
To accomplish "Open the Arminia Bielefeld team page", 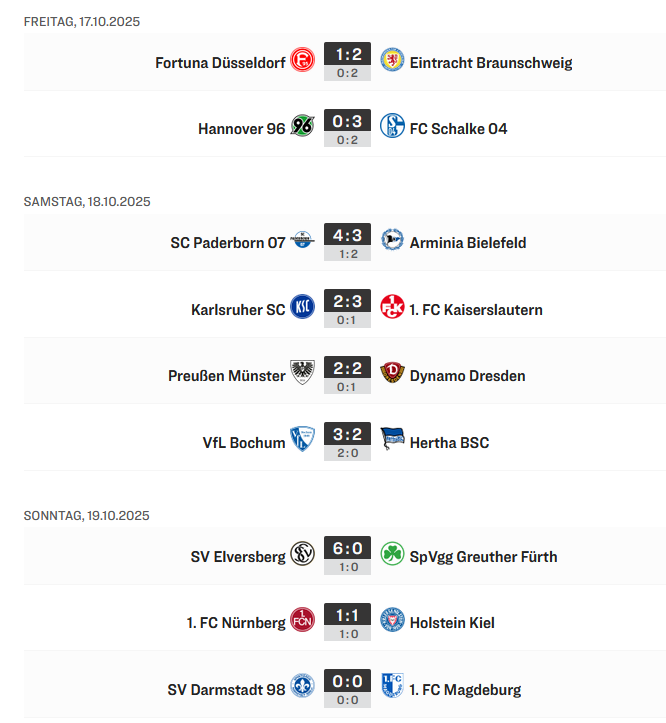I will click(467, 242).
